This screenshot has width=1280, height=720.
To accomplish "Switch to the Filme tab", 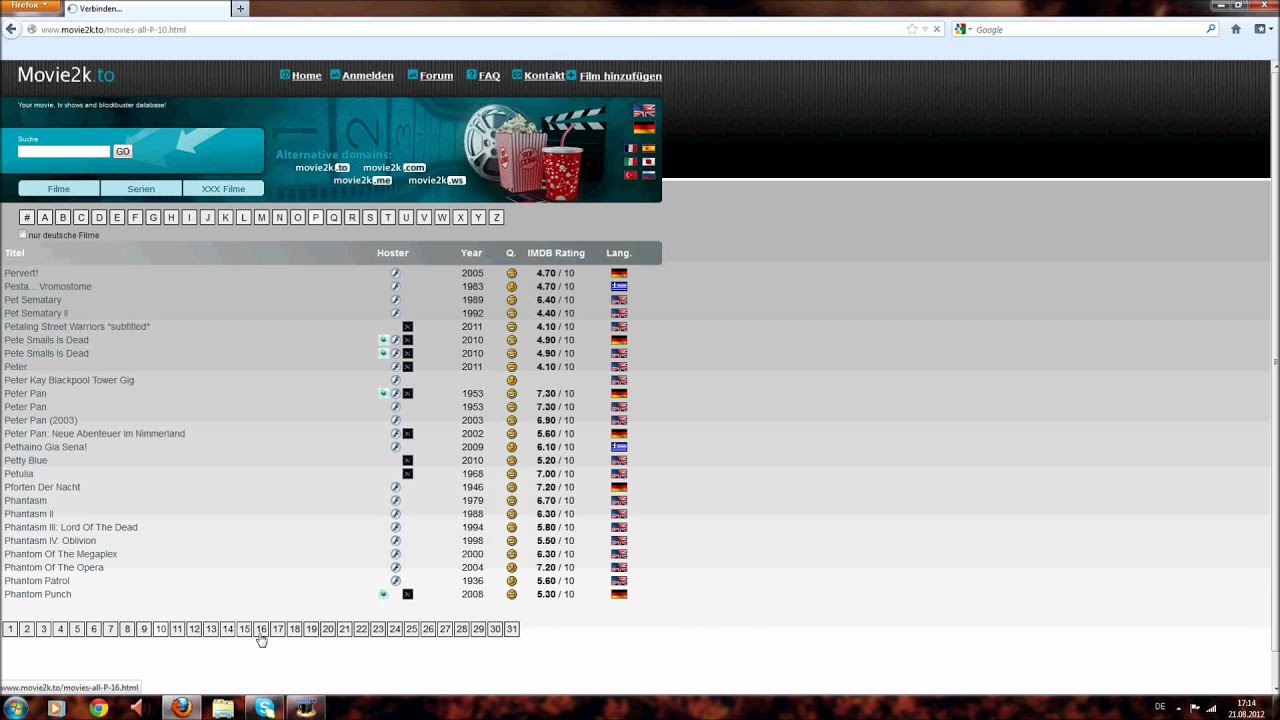I will 59,189.
